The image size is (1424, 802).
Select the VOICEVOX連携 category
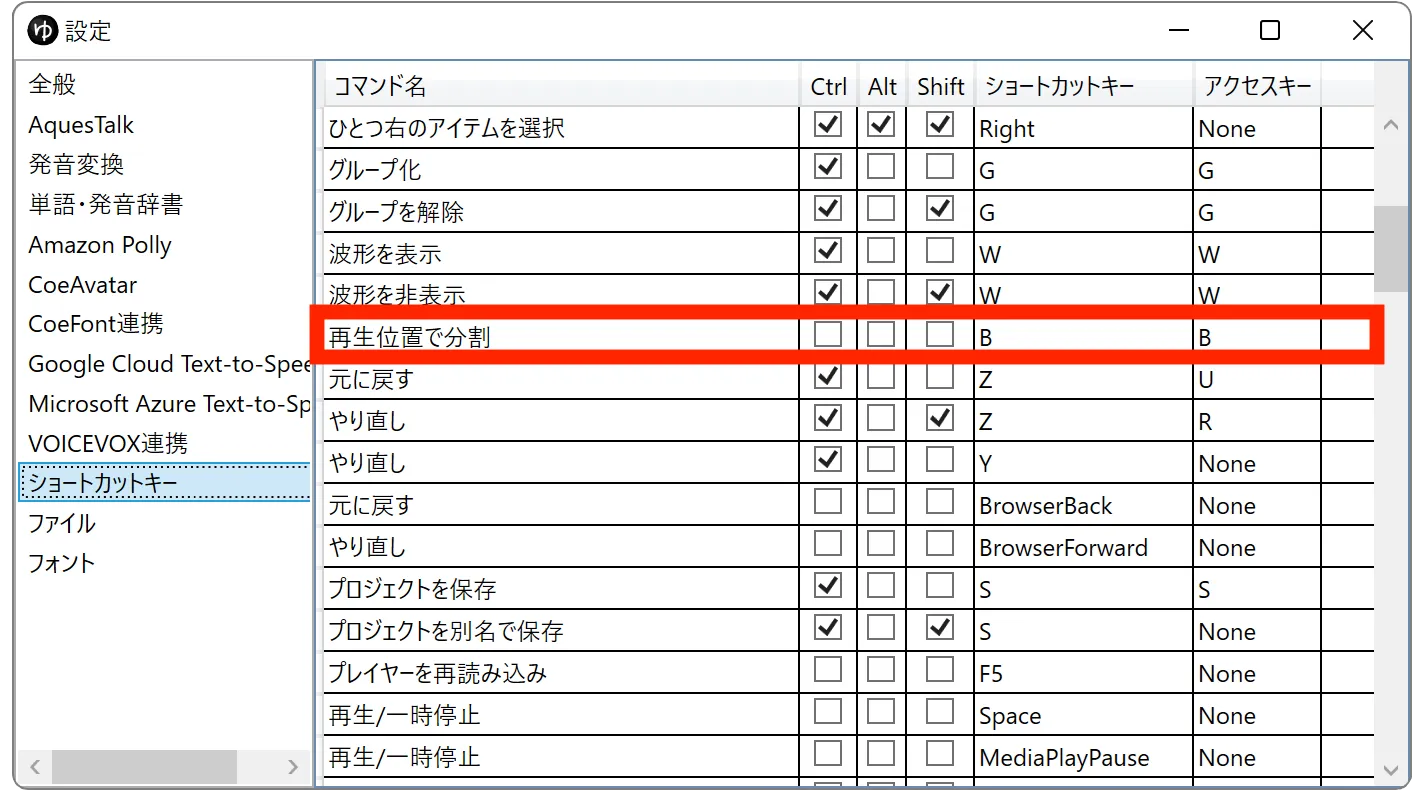pos(108,443)
